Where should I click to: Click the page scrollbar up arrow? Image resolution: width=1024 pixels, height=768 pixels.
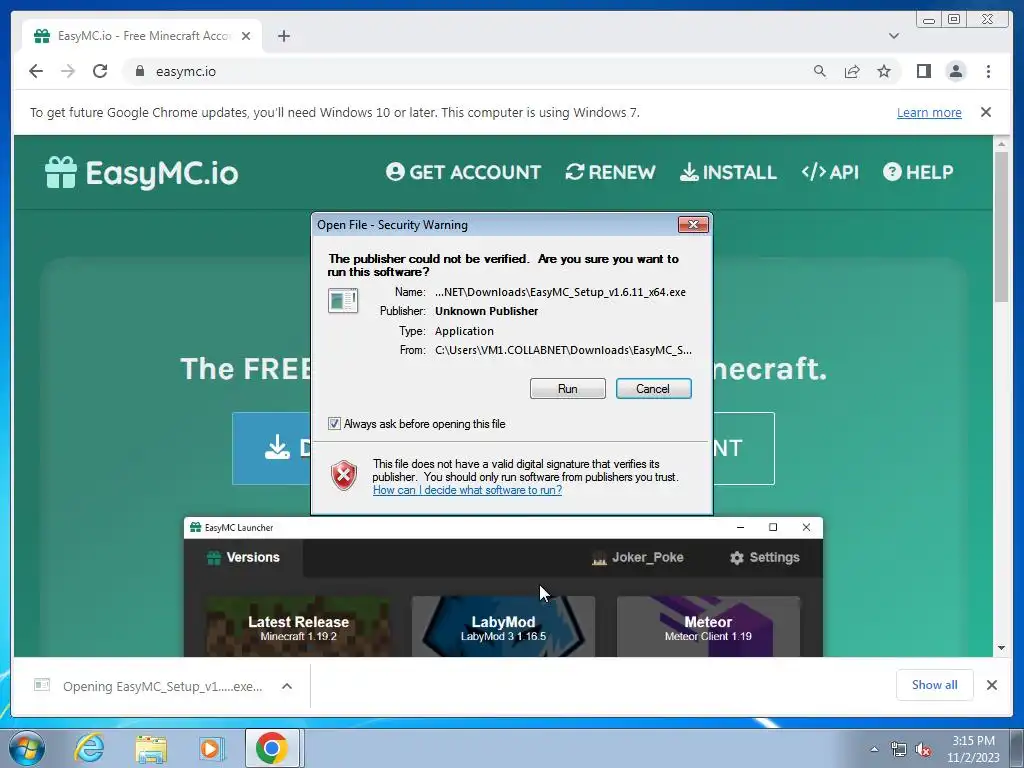[x=1001, y=143]
